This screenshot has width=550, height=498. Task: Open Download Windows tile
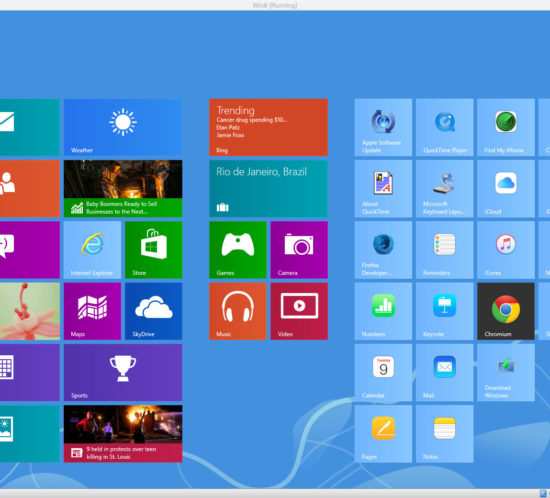pyautogui.click(x=506, y=372)
